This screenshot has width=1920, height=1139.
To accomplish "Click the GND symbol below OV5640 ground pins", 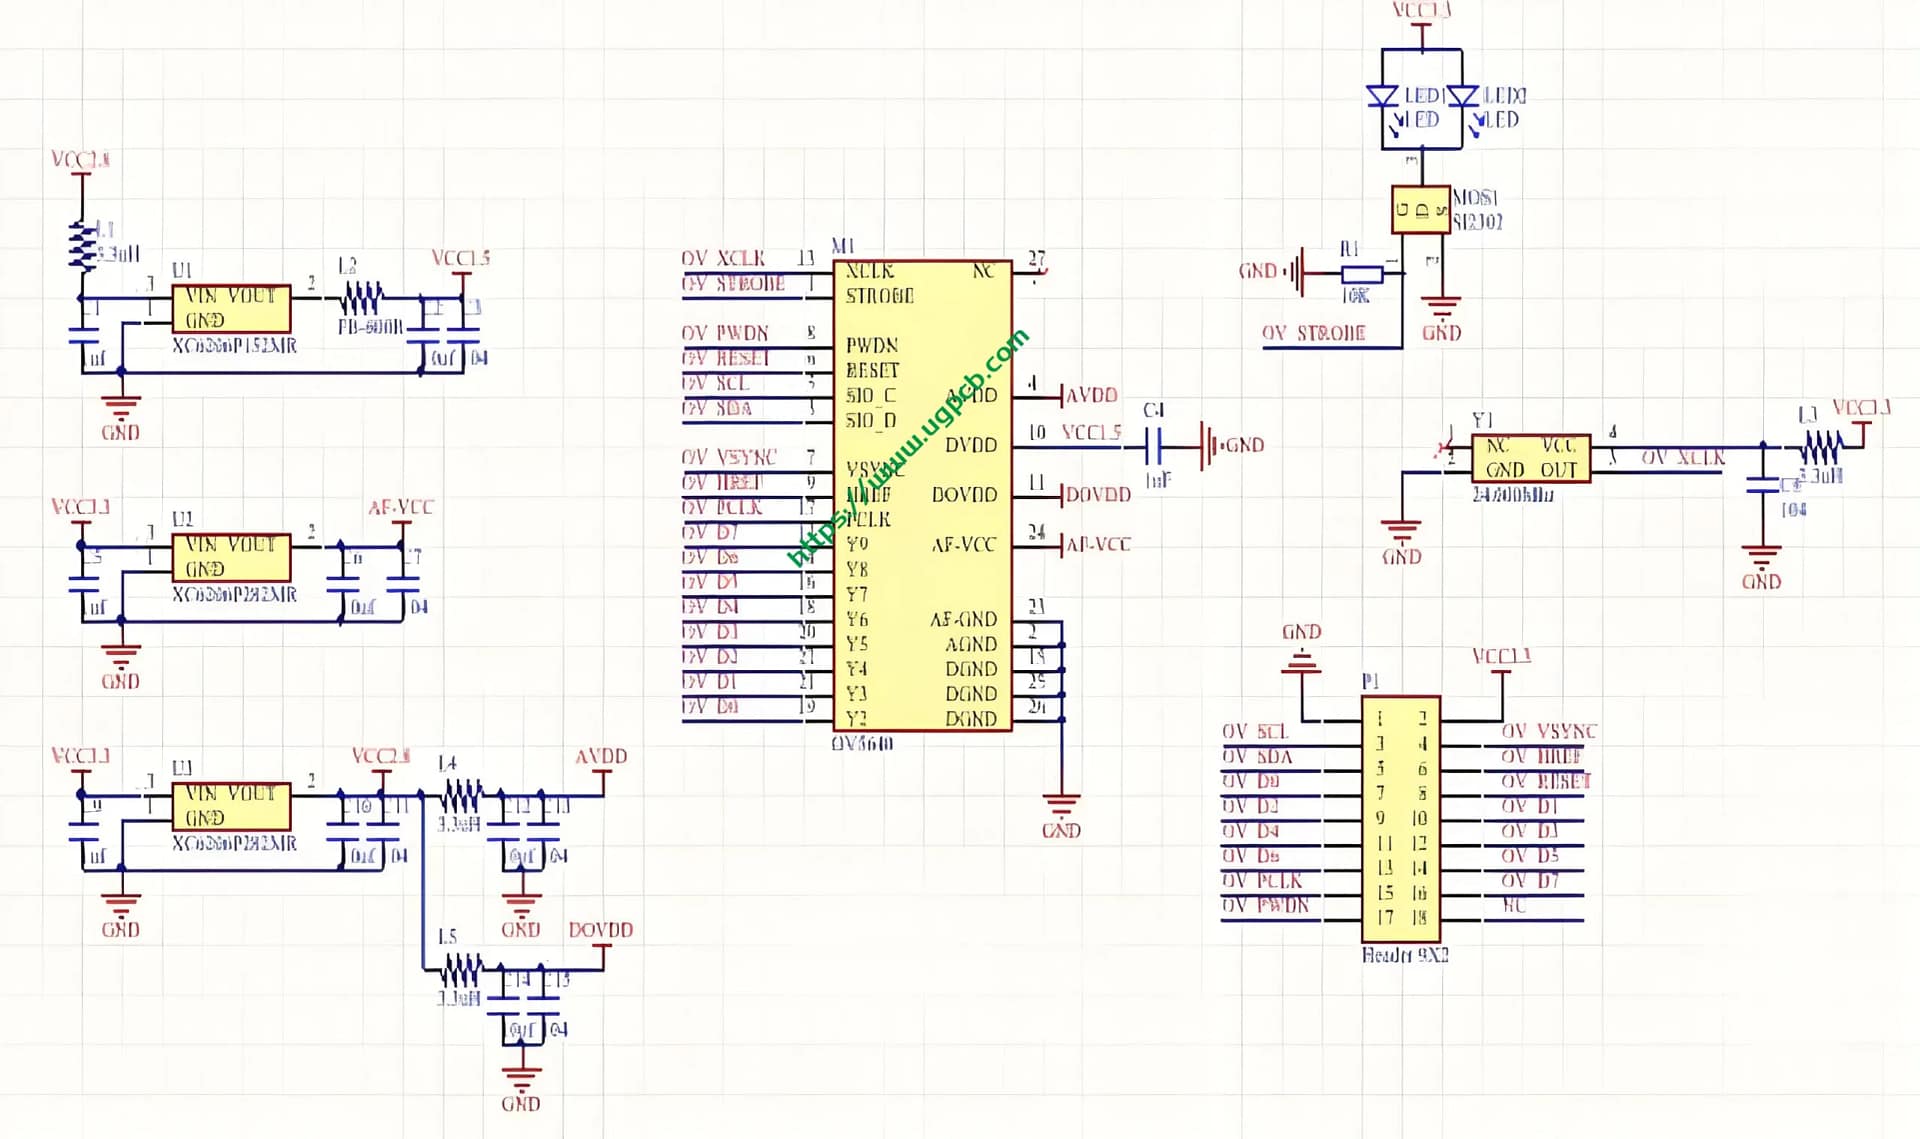I will (1061, 805).
